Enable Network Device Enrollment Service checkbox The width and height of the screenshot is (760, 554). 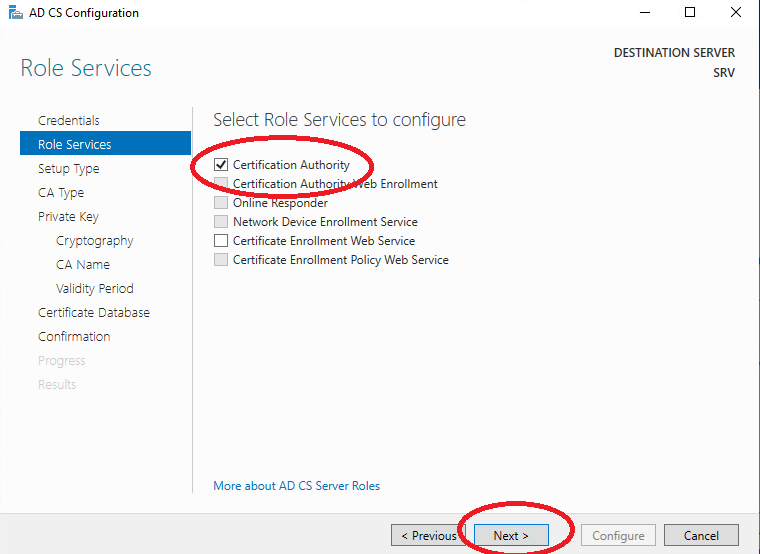(221, 222)
